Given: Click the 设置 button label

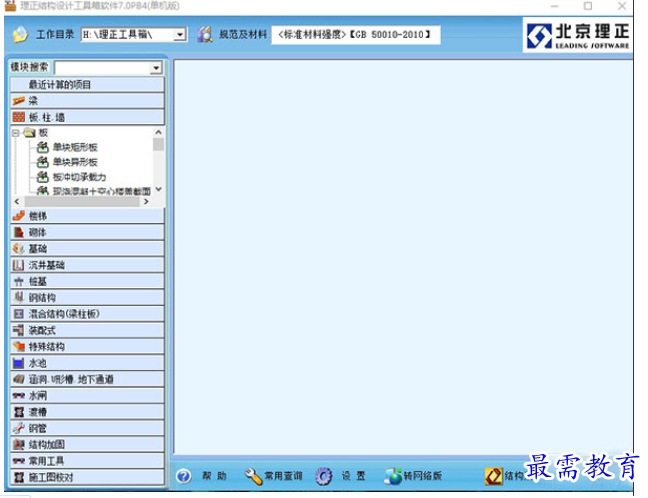Looking at the screenshot, I should pyautogui.click(x=354, y=476).
